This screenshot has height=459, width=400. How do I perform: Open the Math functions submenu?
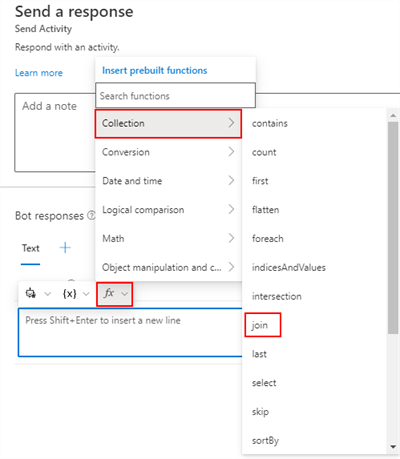point(168,238)
